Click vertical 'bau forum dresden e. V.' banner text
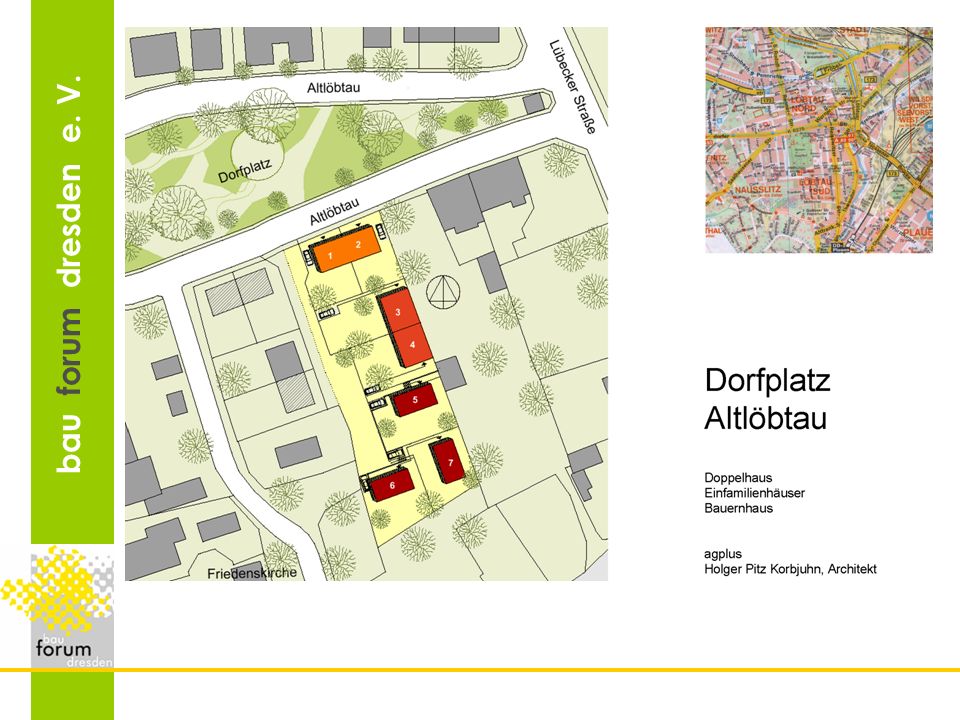 click(x=70, y=274)
